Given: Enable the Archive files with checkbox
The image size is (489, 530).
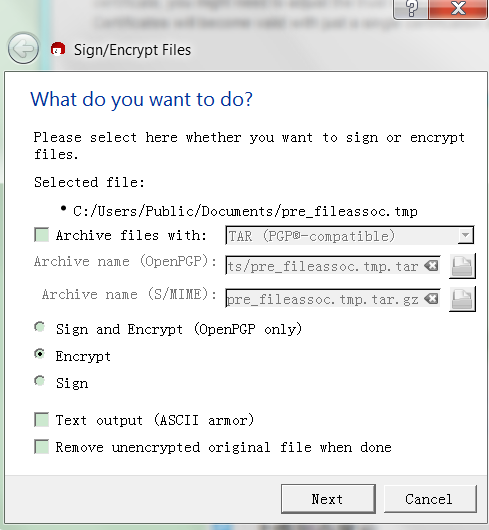Looking at the screenshot, I should [42, 235].
